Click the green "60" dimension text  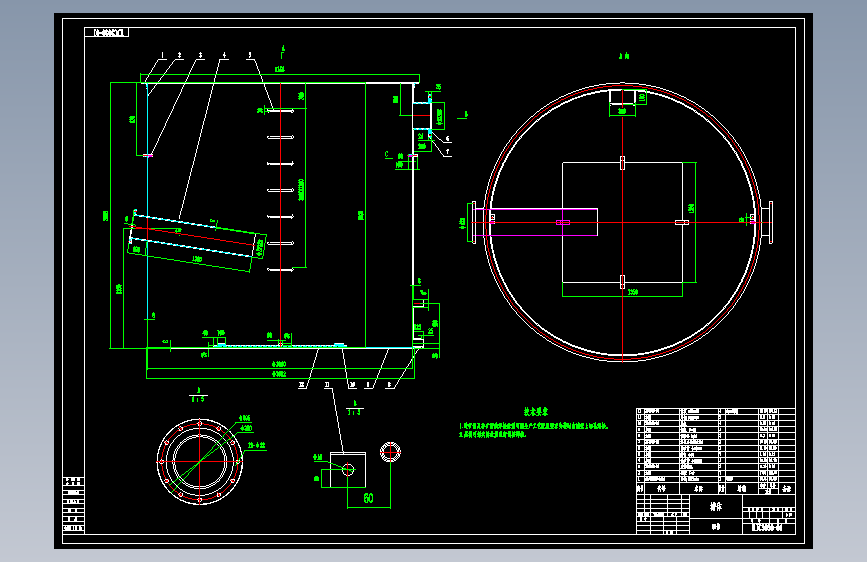point(369,498)
